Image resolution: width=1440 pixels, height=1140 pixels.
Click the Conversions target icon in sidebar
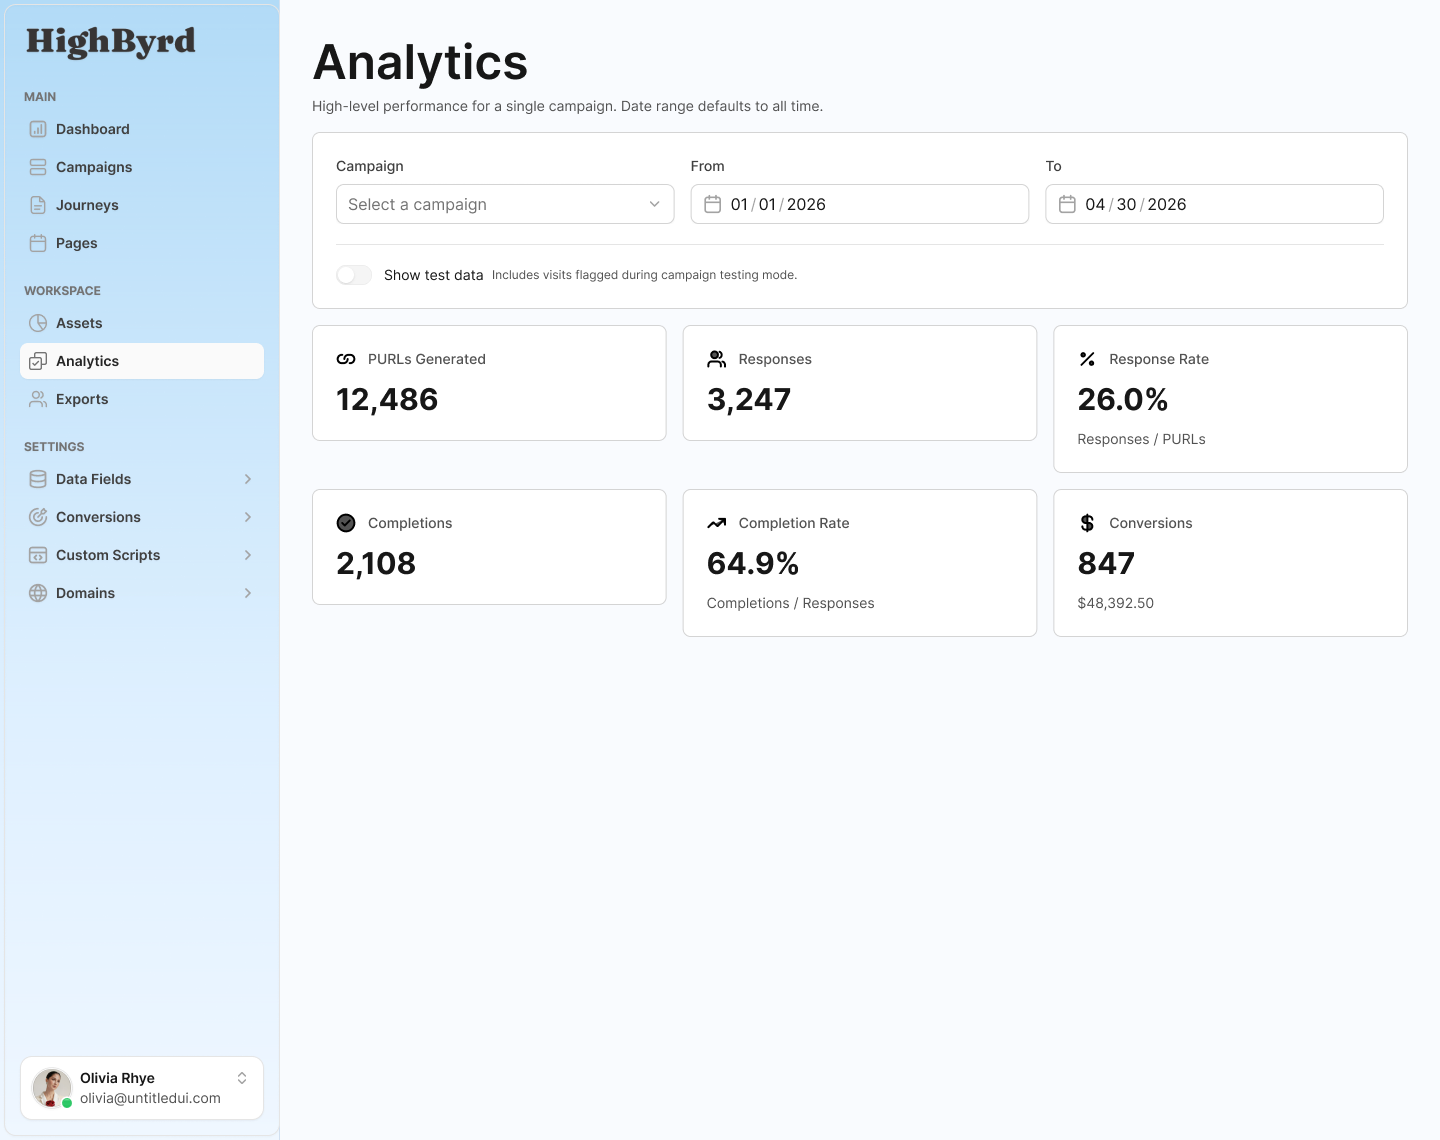point(38,517)
